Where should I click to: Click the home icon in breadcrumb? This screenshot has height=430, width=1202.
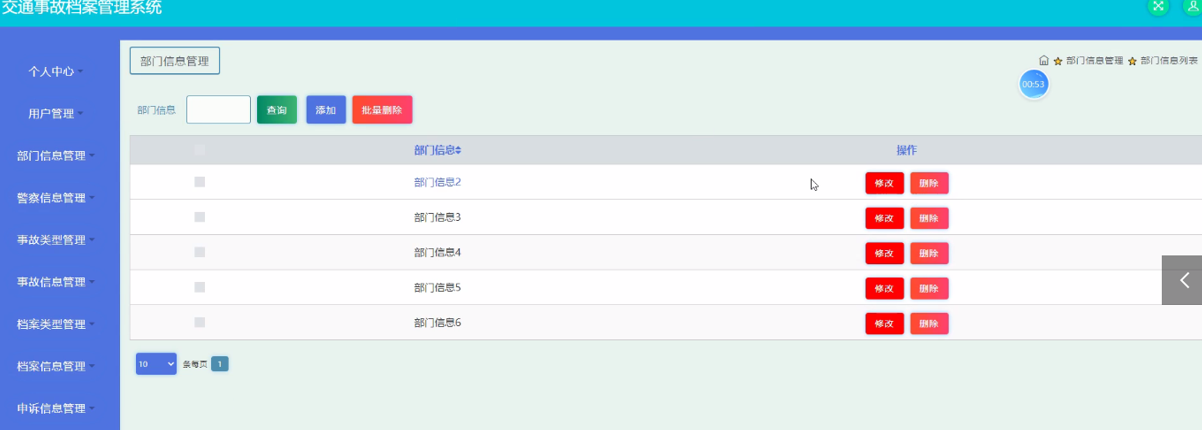pyautogui.click(x=1044, y=61)
